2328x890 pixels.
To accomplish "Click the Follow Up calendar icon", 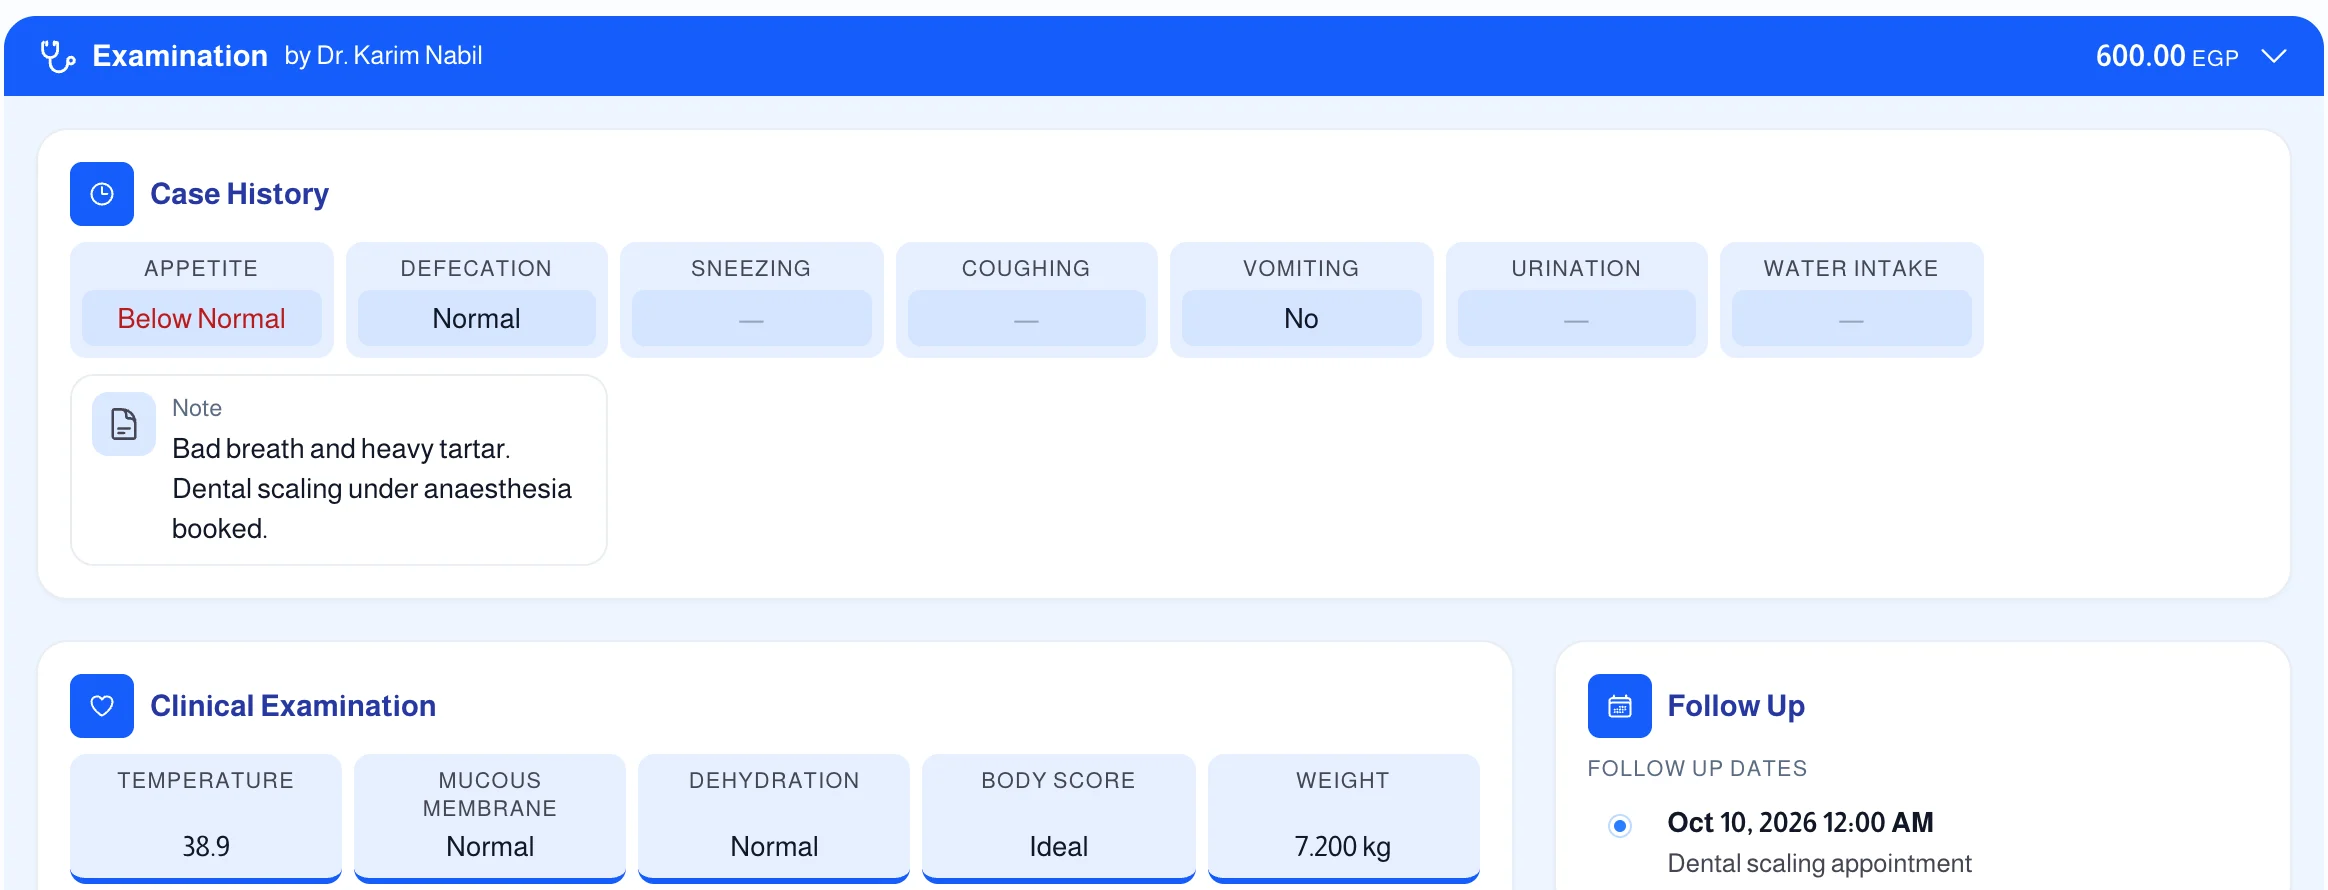I will coord(1620,706).
